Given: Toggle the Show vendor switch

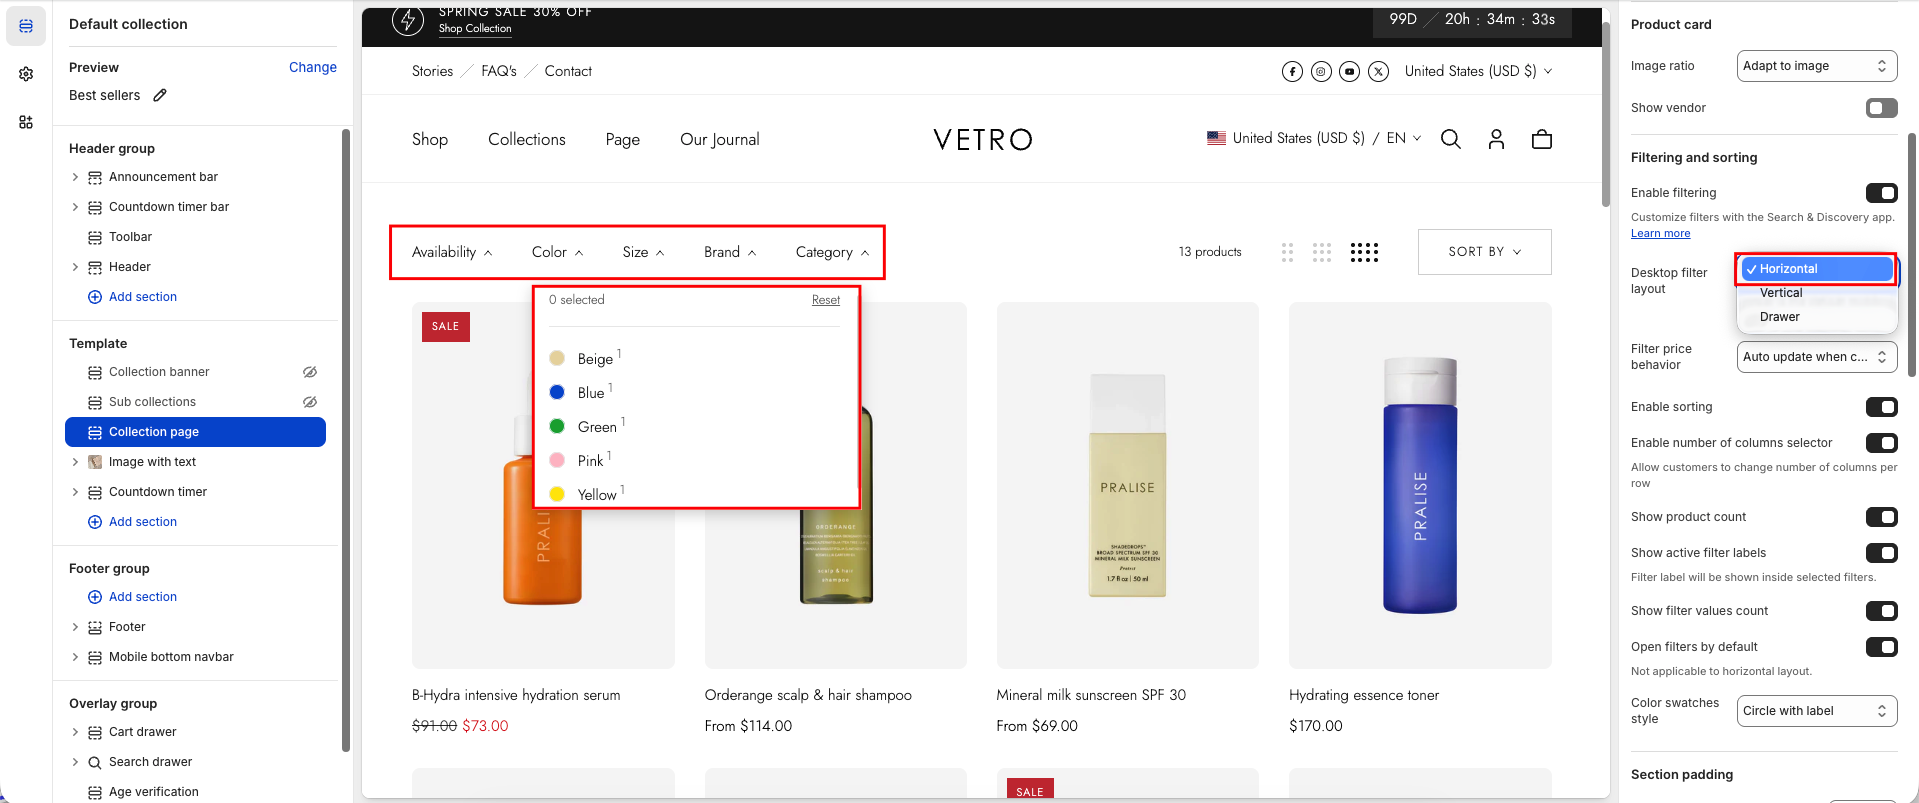Looking at the screenshot, I should (1880, 108).
